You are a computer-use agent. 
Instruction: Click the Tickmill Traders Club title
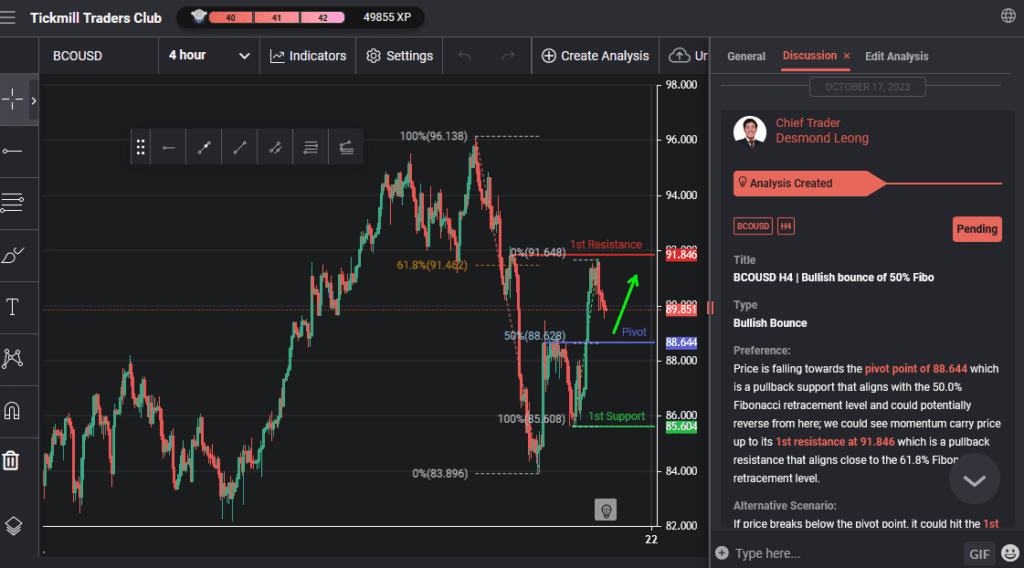point(96,18)
